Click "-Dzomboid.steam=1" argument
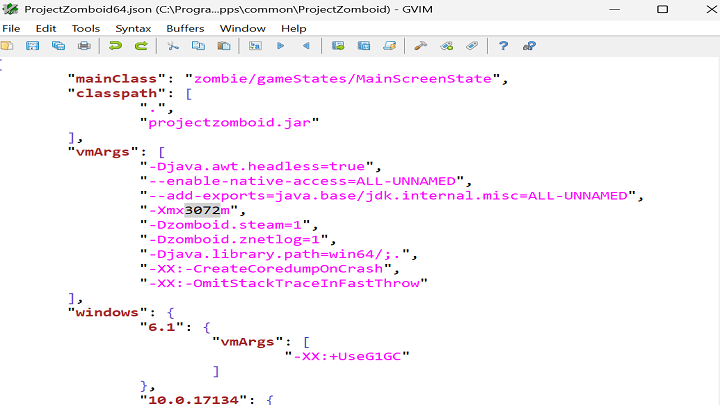This screenshot has width=720, height=405. 225,225
